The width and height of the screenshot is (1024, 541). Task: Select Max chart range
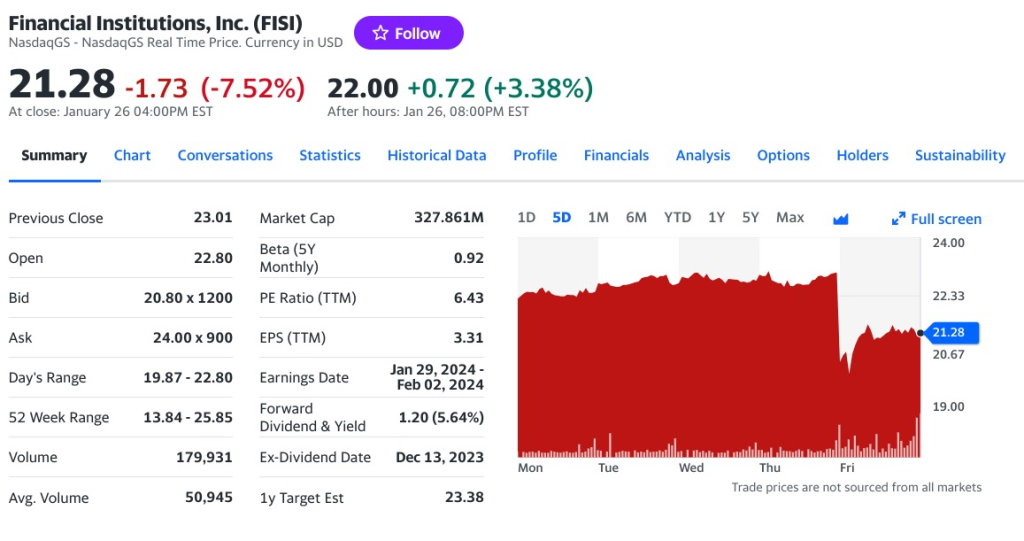[790, 218]
